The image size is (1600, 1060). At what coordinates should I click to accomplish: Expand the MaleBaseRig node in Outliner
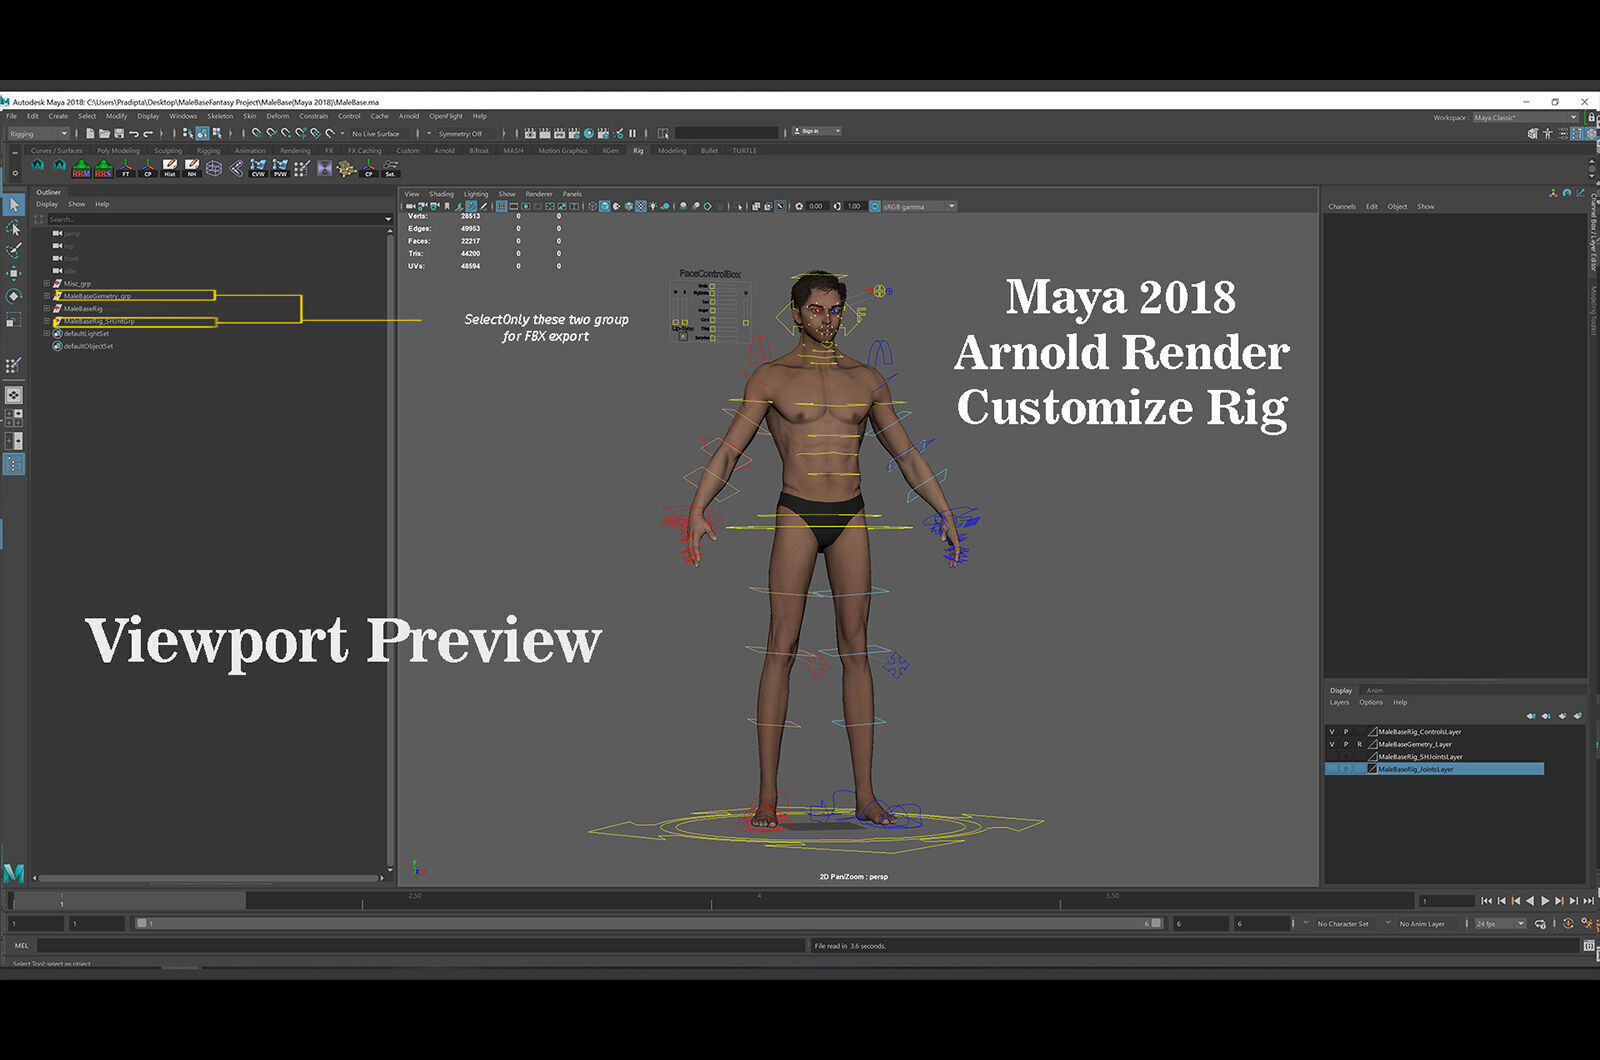tap(46, 309)
